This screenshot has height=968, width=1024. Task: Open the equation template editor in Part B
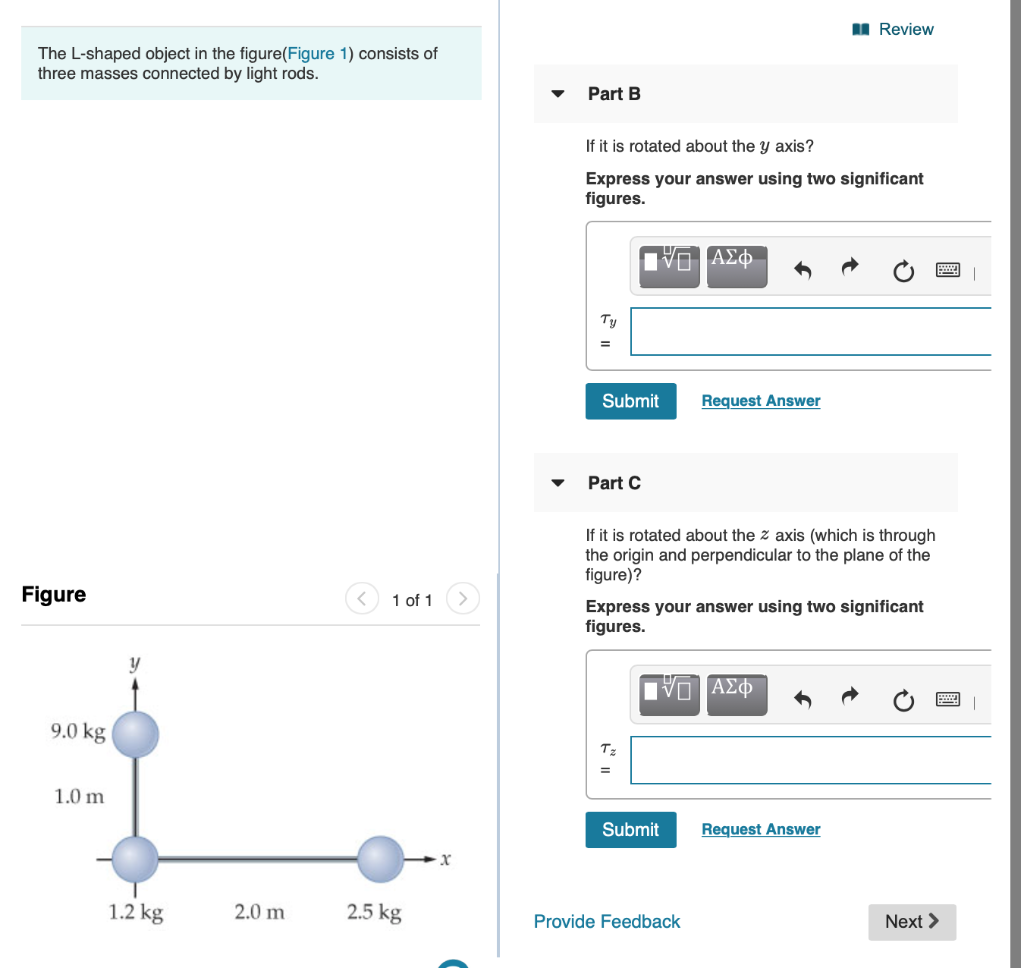[668, 266]
